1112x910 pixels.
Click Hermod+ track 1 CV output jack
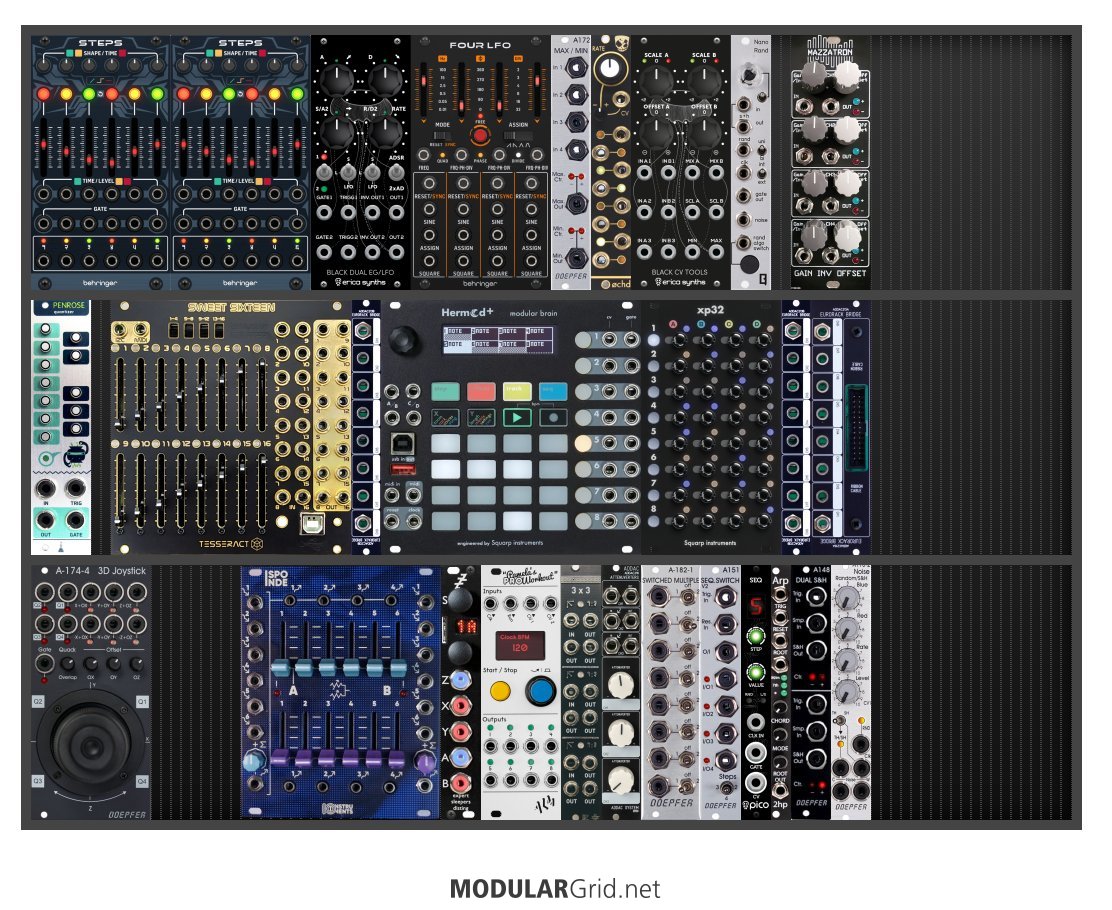608,340
